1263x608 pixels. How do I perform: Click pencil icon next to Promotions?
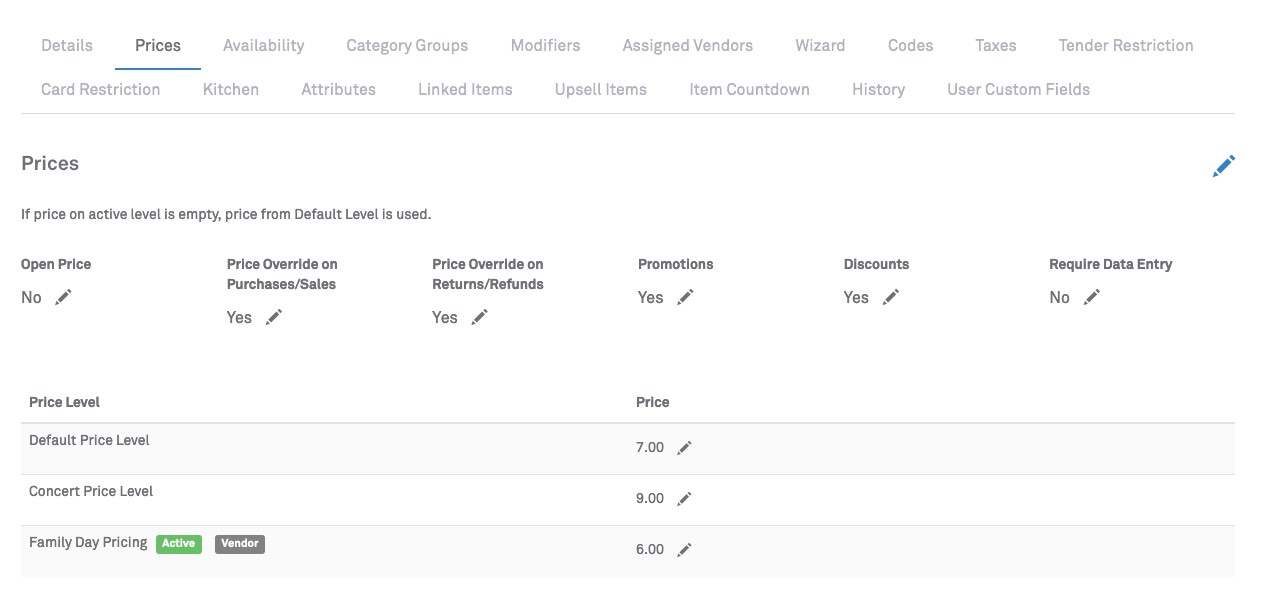point(685,297)
